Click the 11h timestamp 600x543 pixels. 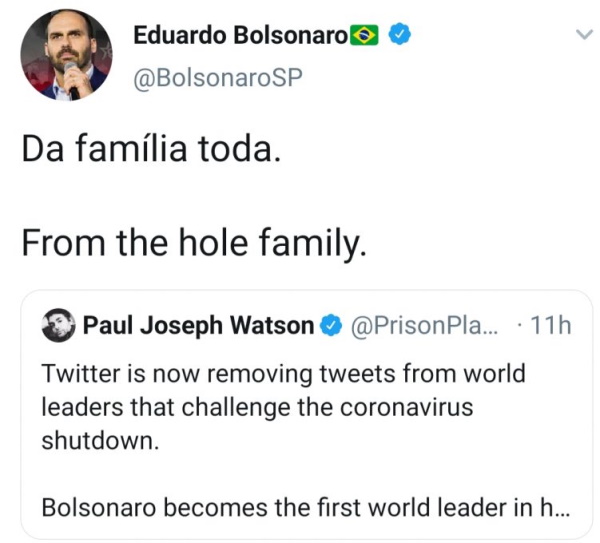pyautogui.click(x=549, y=325)
